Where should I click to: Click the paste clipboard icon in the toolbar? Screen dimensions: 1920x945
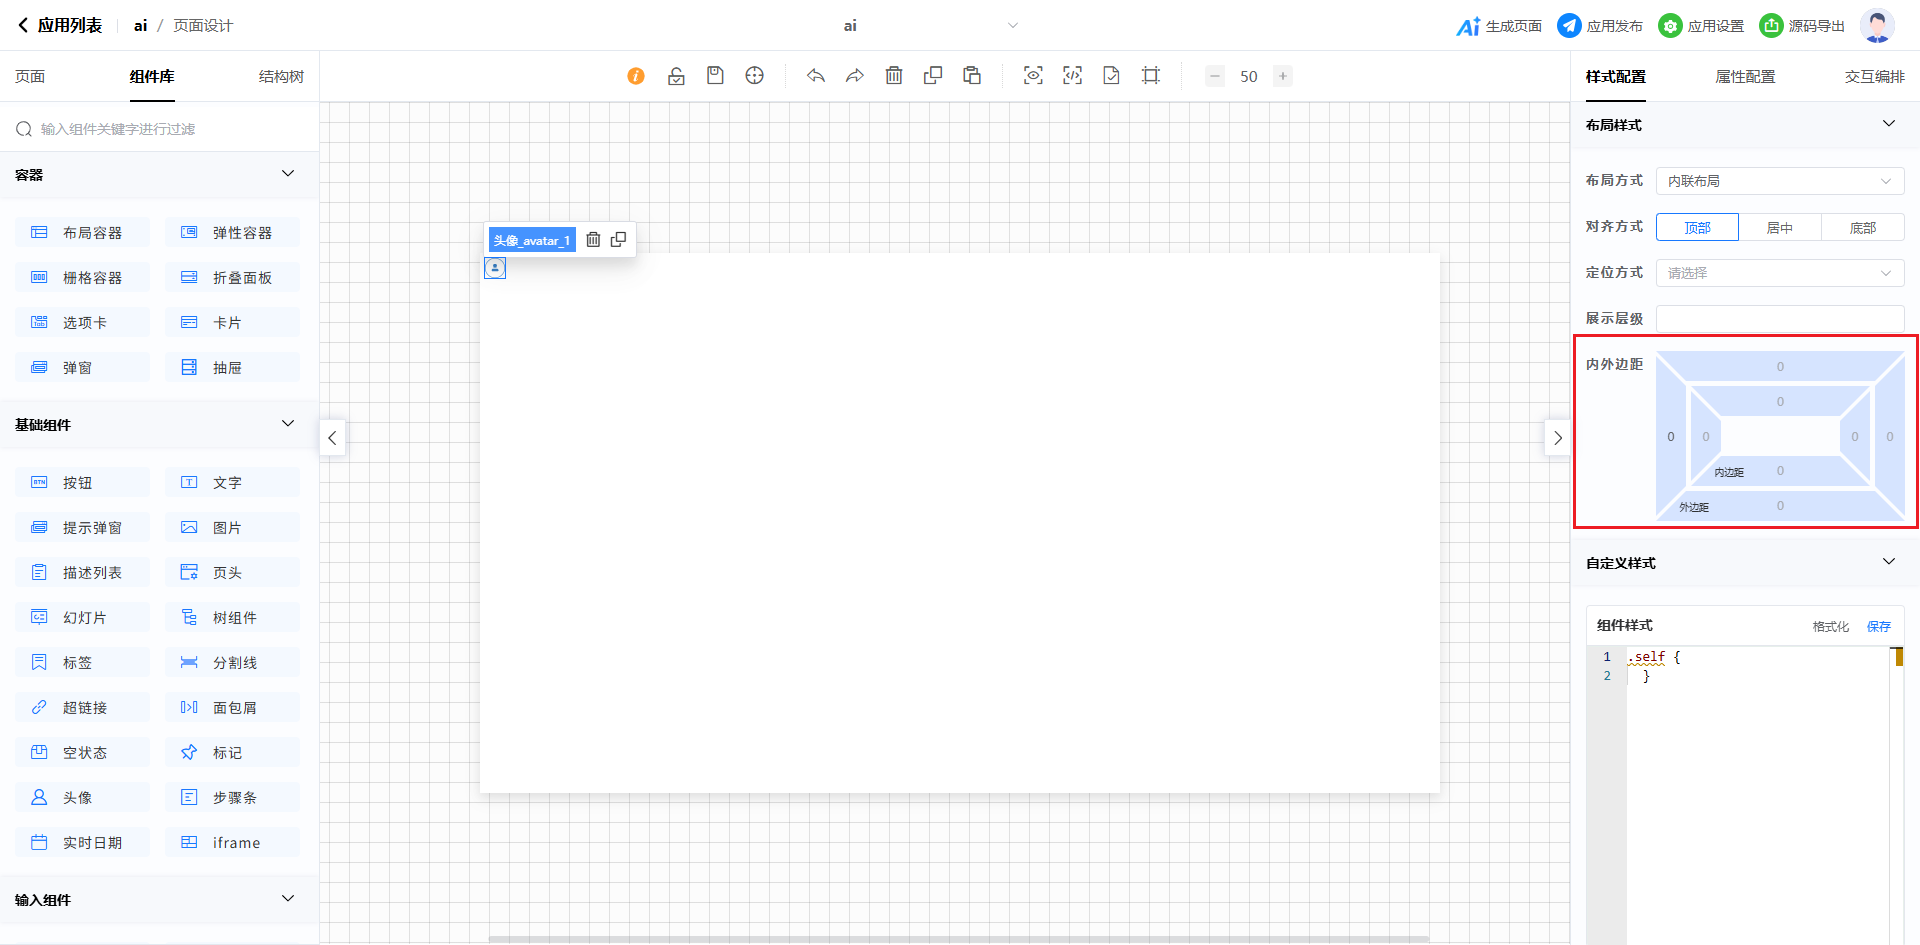pyautogui.click(x=972, y=76)
